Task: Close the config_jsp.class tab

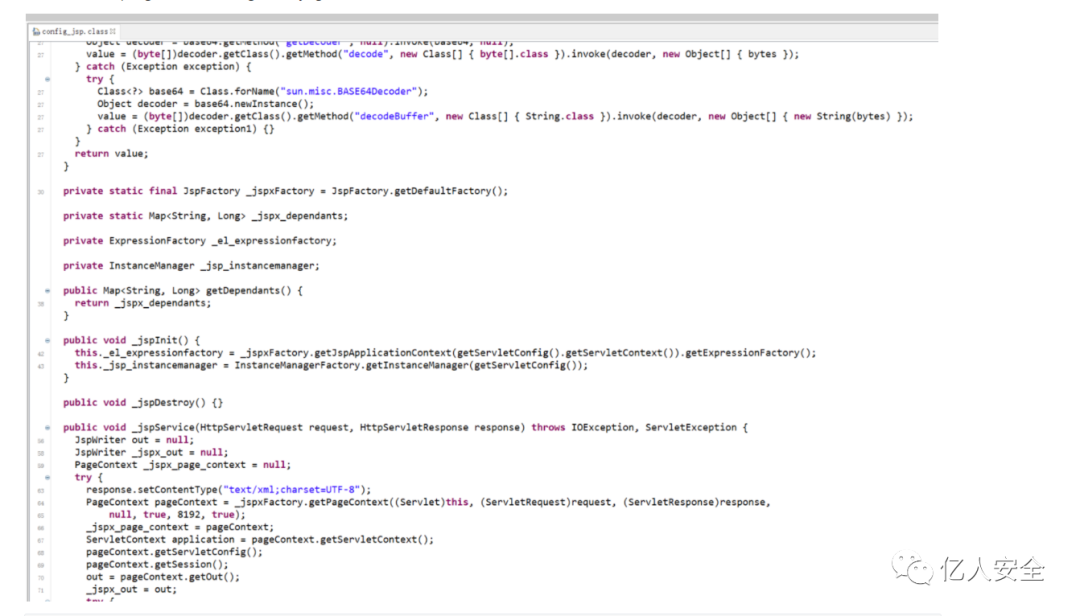Action: [x=113, y=32]
